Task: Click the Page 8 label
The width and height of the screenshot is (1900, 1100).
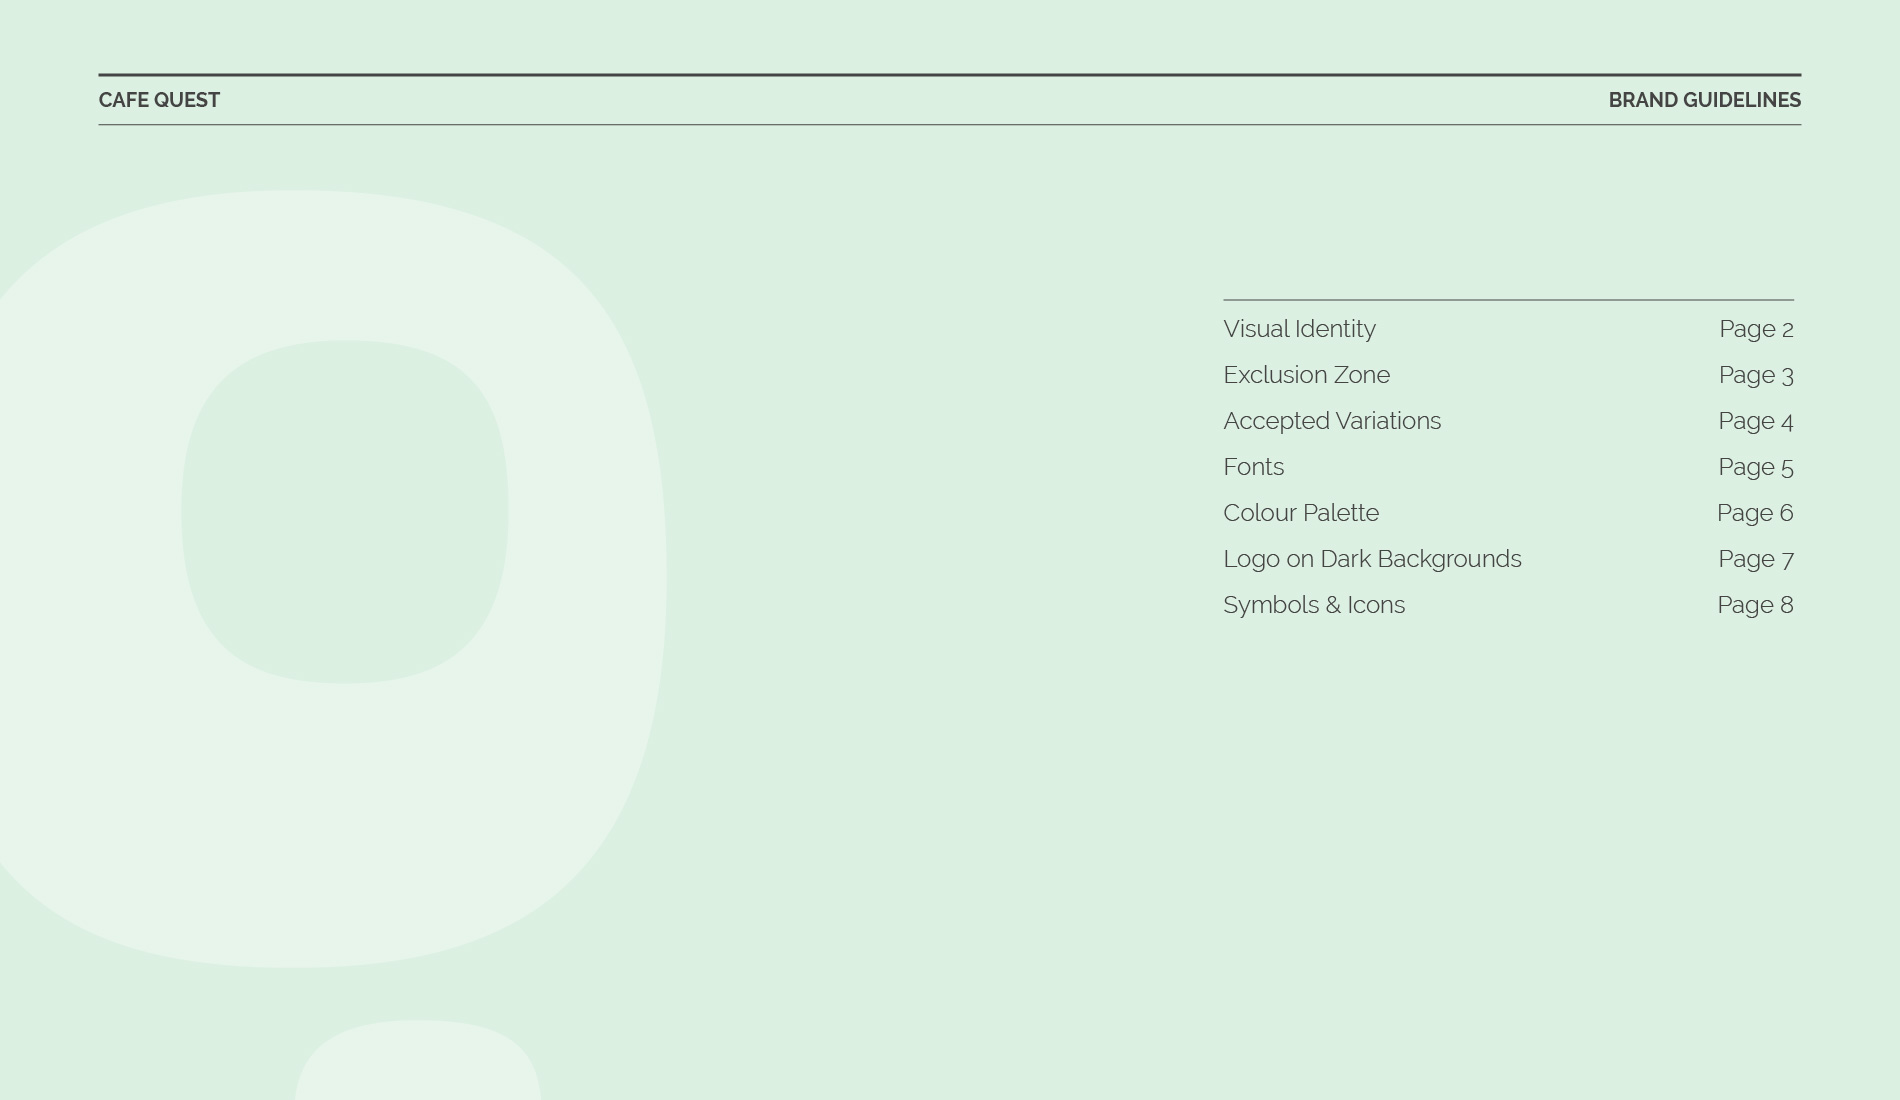Action: point(1755,605)
